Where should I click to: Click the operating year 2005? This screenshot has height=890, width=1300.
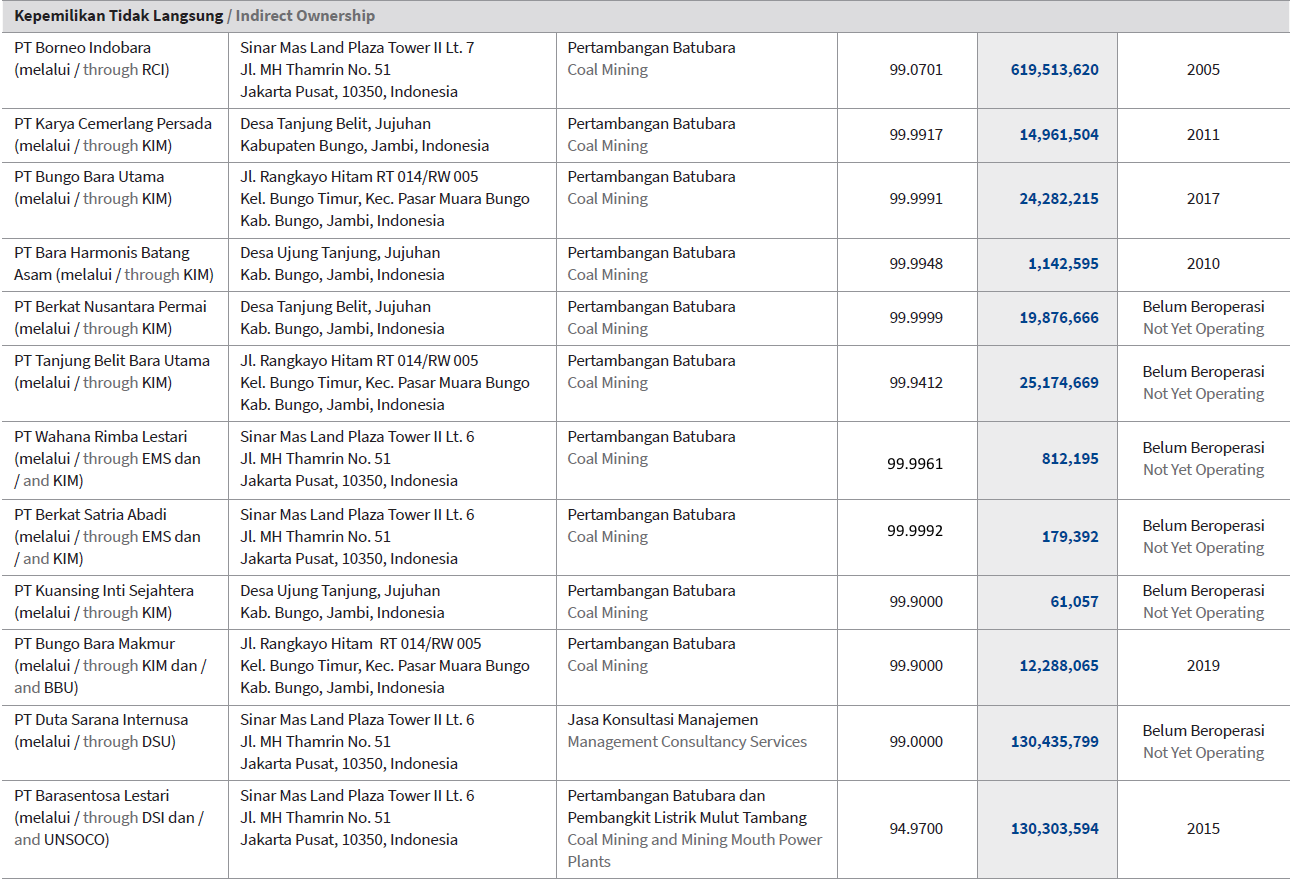click(x=1203, y=70)
